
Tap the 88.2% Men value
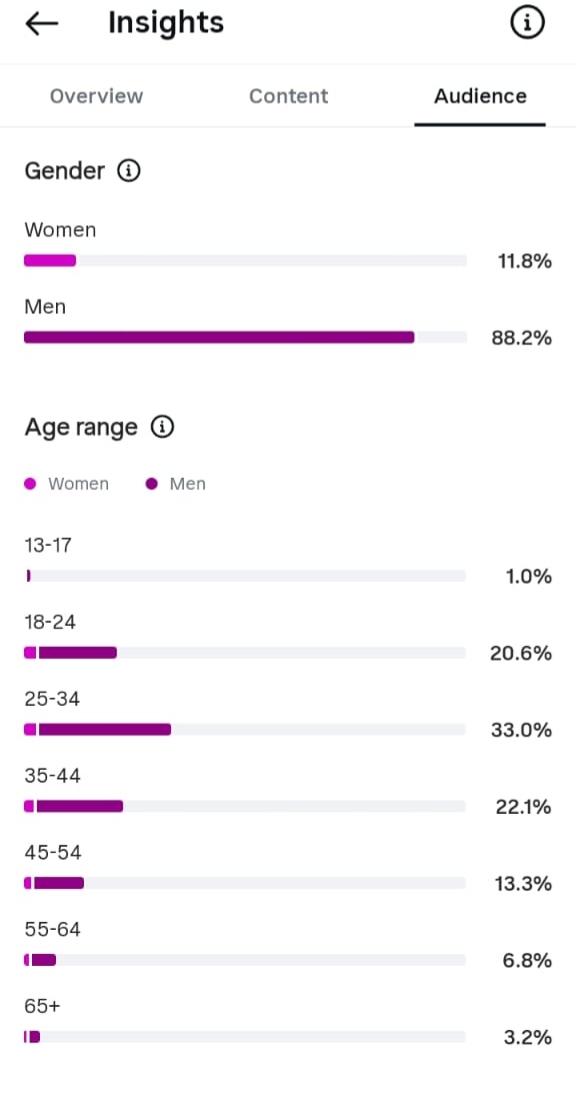click(521, 338)
